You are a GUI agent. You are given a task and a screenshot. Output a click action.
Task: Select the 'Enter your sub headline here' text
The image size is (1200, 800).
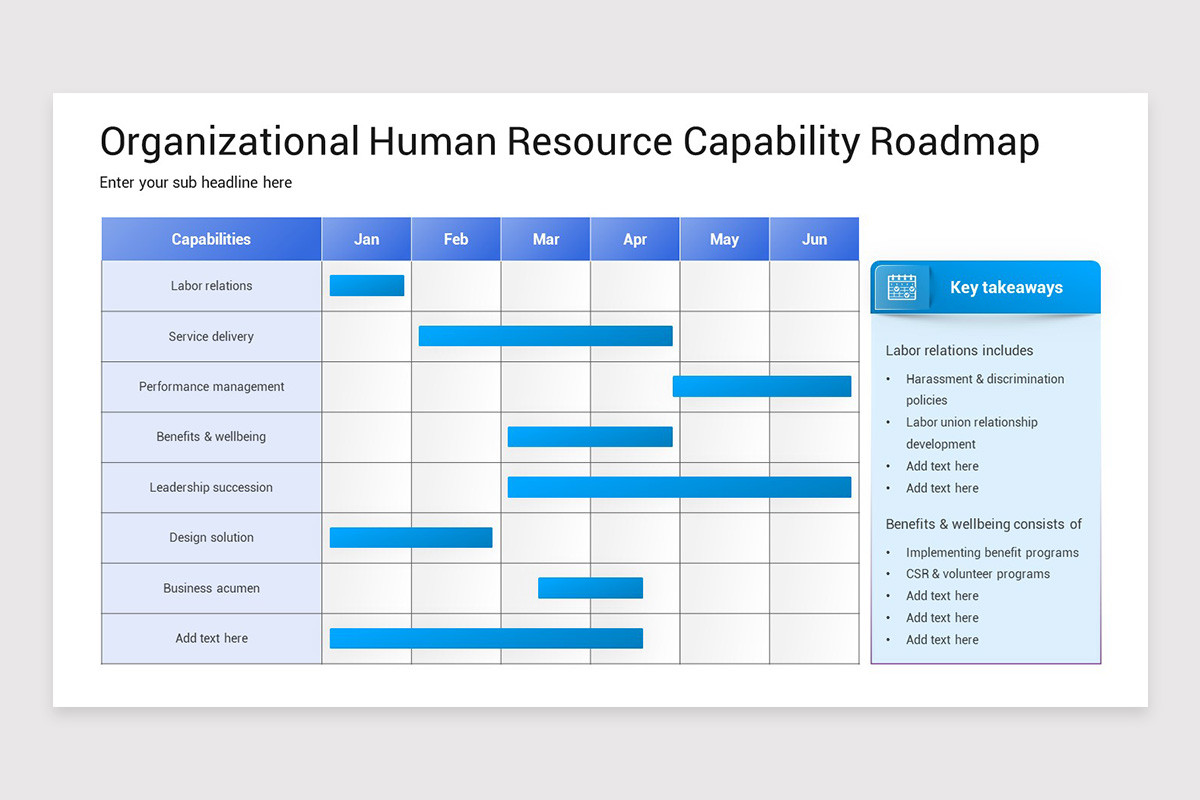point(196,182)
